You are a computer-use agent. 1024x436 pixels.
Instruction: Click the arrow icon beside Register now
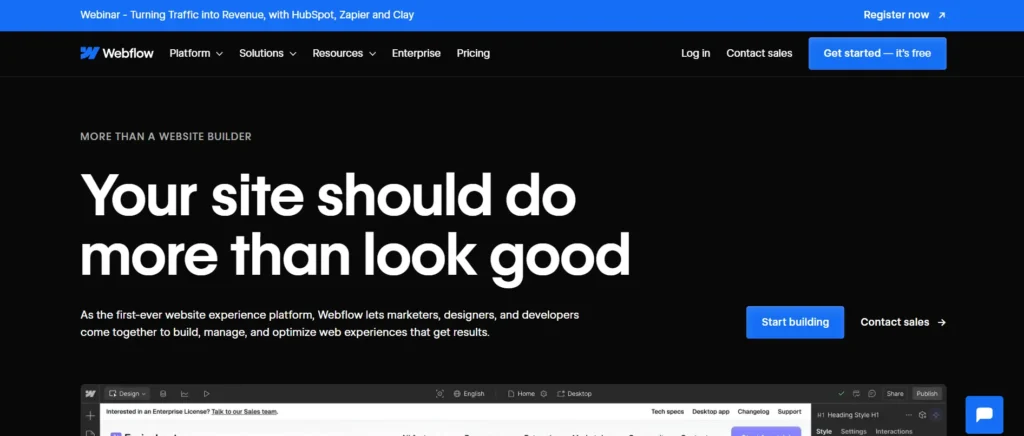pos(941,15)
